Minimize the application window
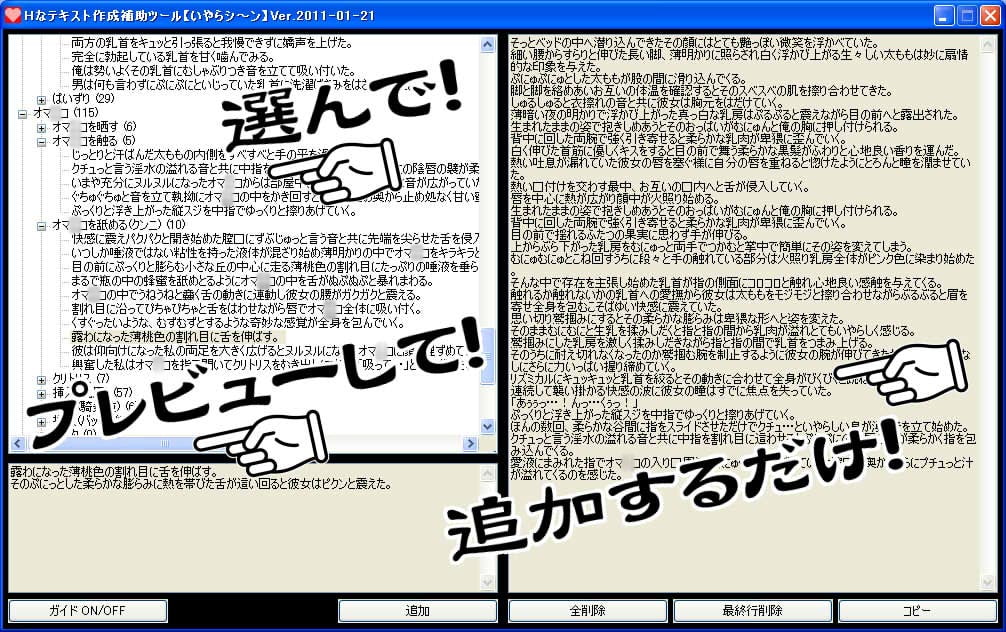The image size is (1006, 632). (x=943, y=15)
